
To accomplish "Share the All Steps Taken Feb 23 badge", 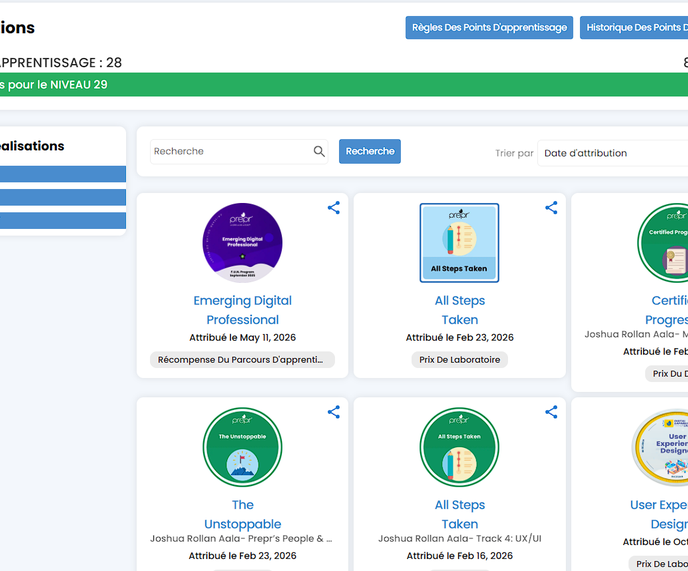I will (551, 208).
